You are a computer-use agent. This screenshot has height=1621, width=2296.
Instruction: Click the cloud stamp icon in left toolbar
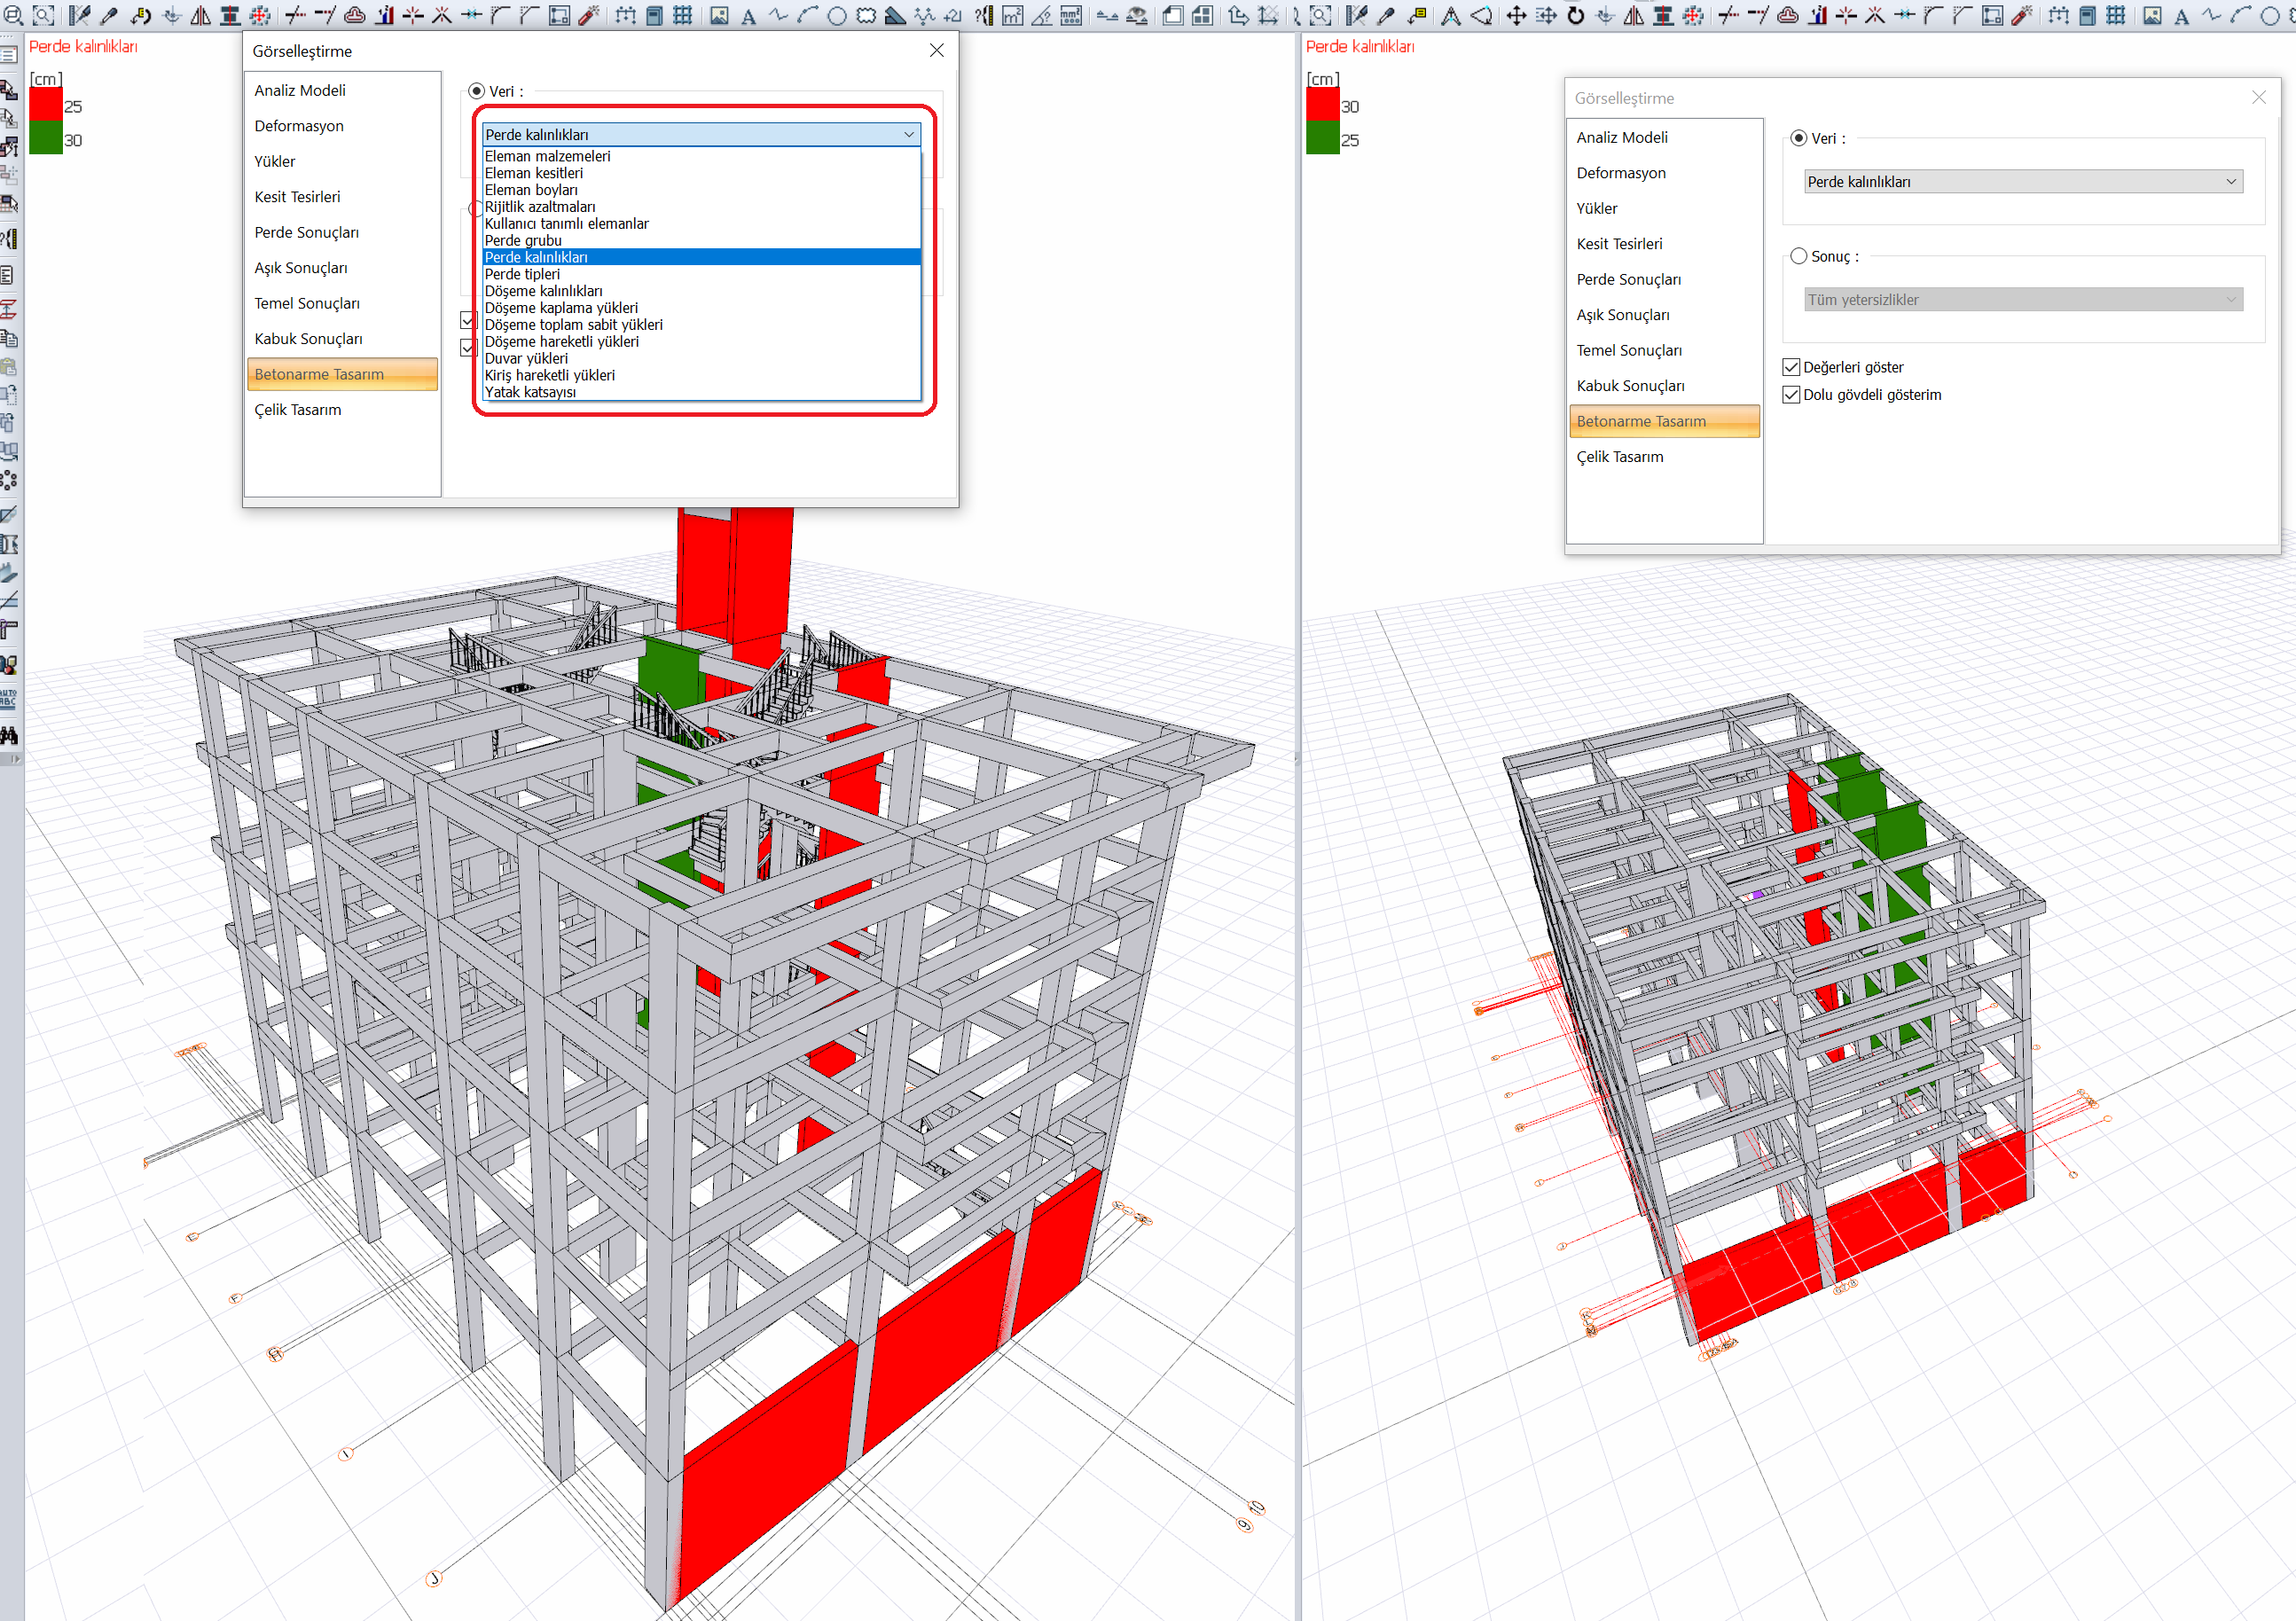[x=355, y=15]
